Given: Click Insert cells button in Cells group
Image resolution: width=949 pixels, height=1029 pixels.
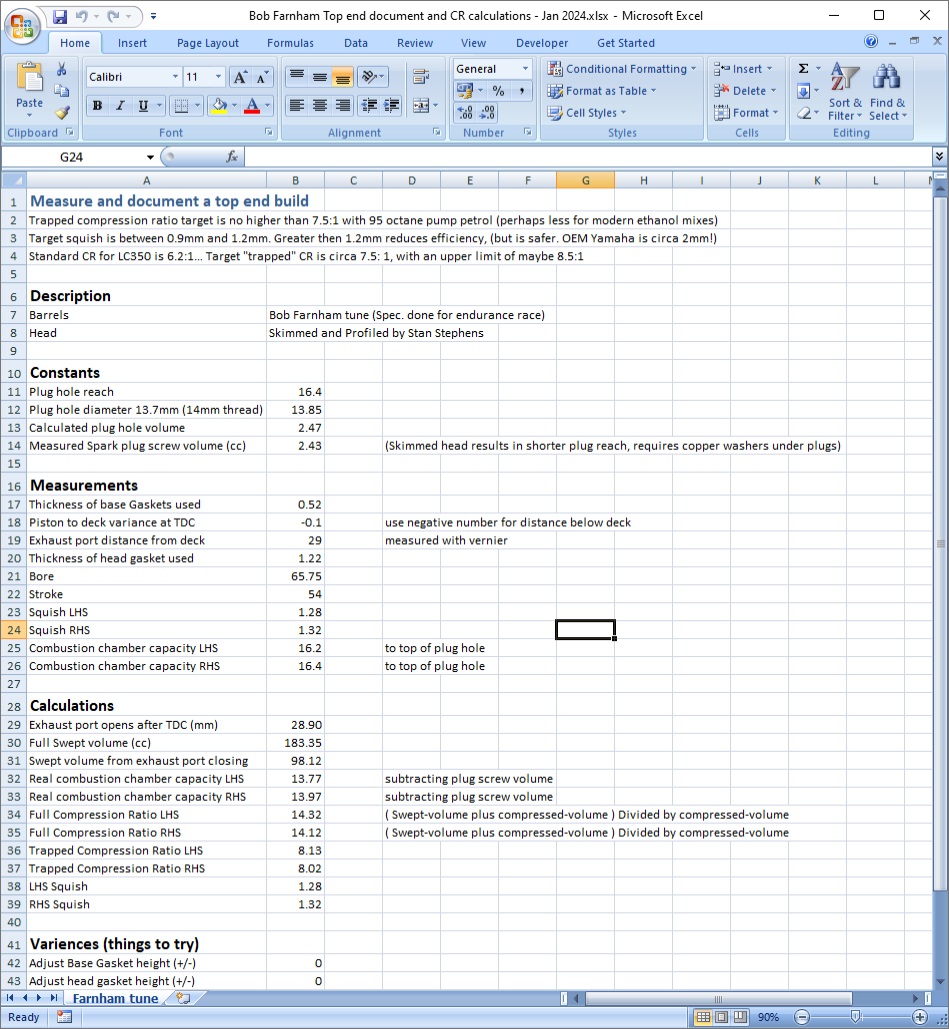Looking at the screenshot, I should pyautogui.click(x=743, y=69).
